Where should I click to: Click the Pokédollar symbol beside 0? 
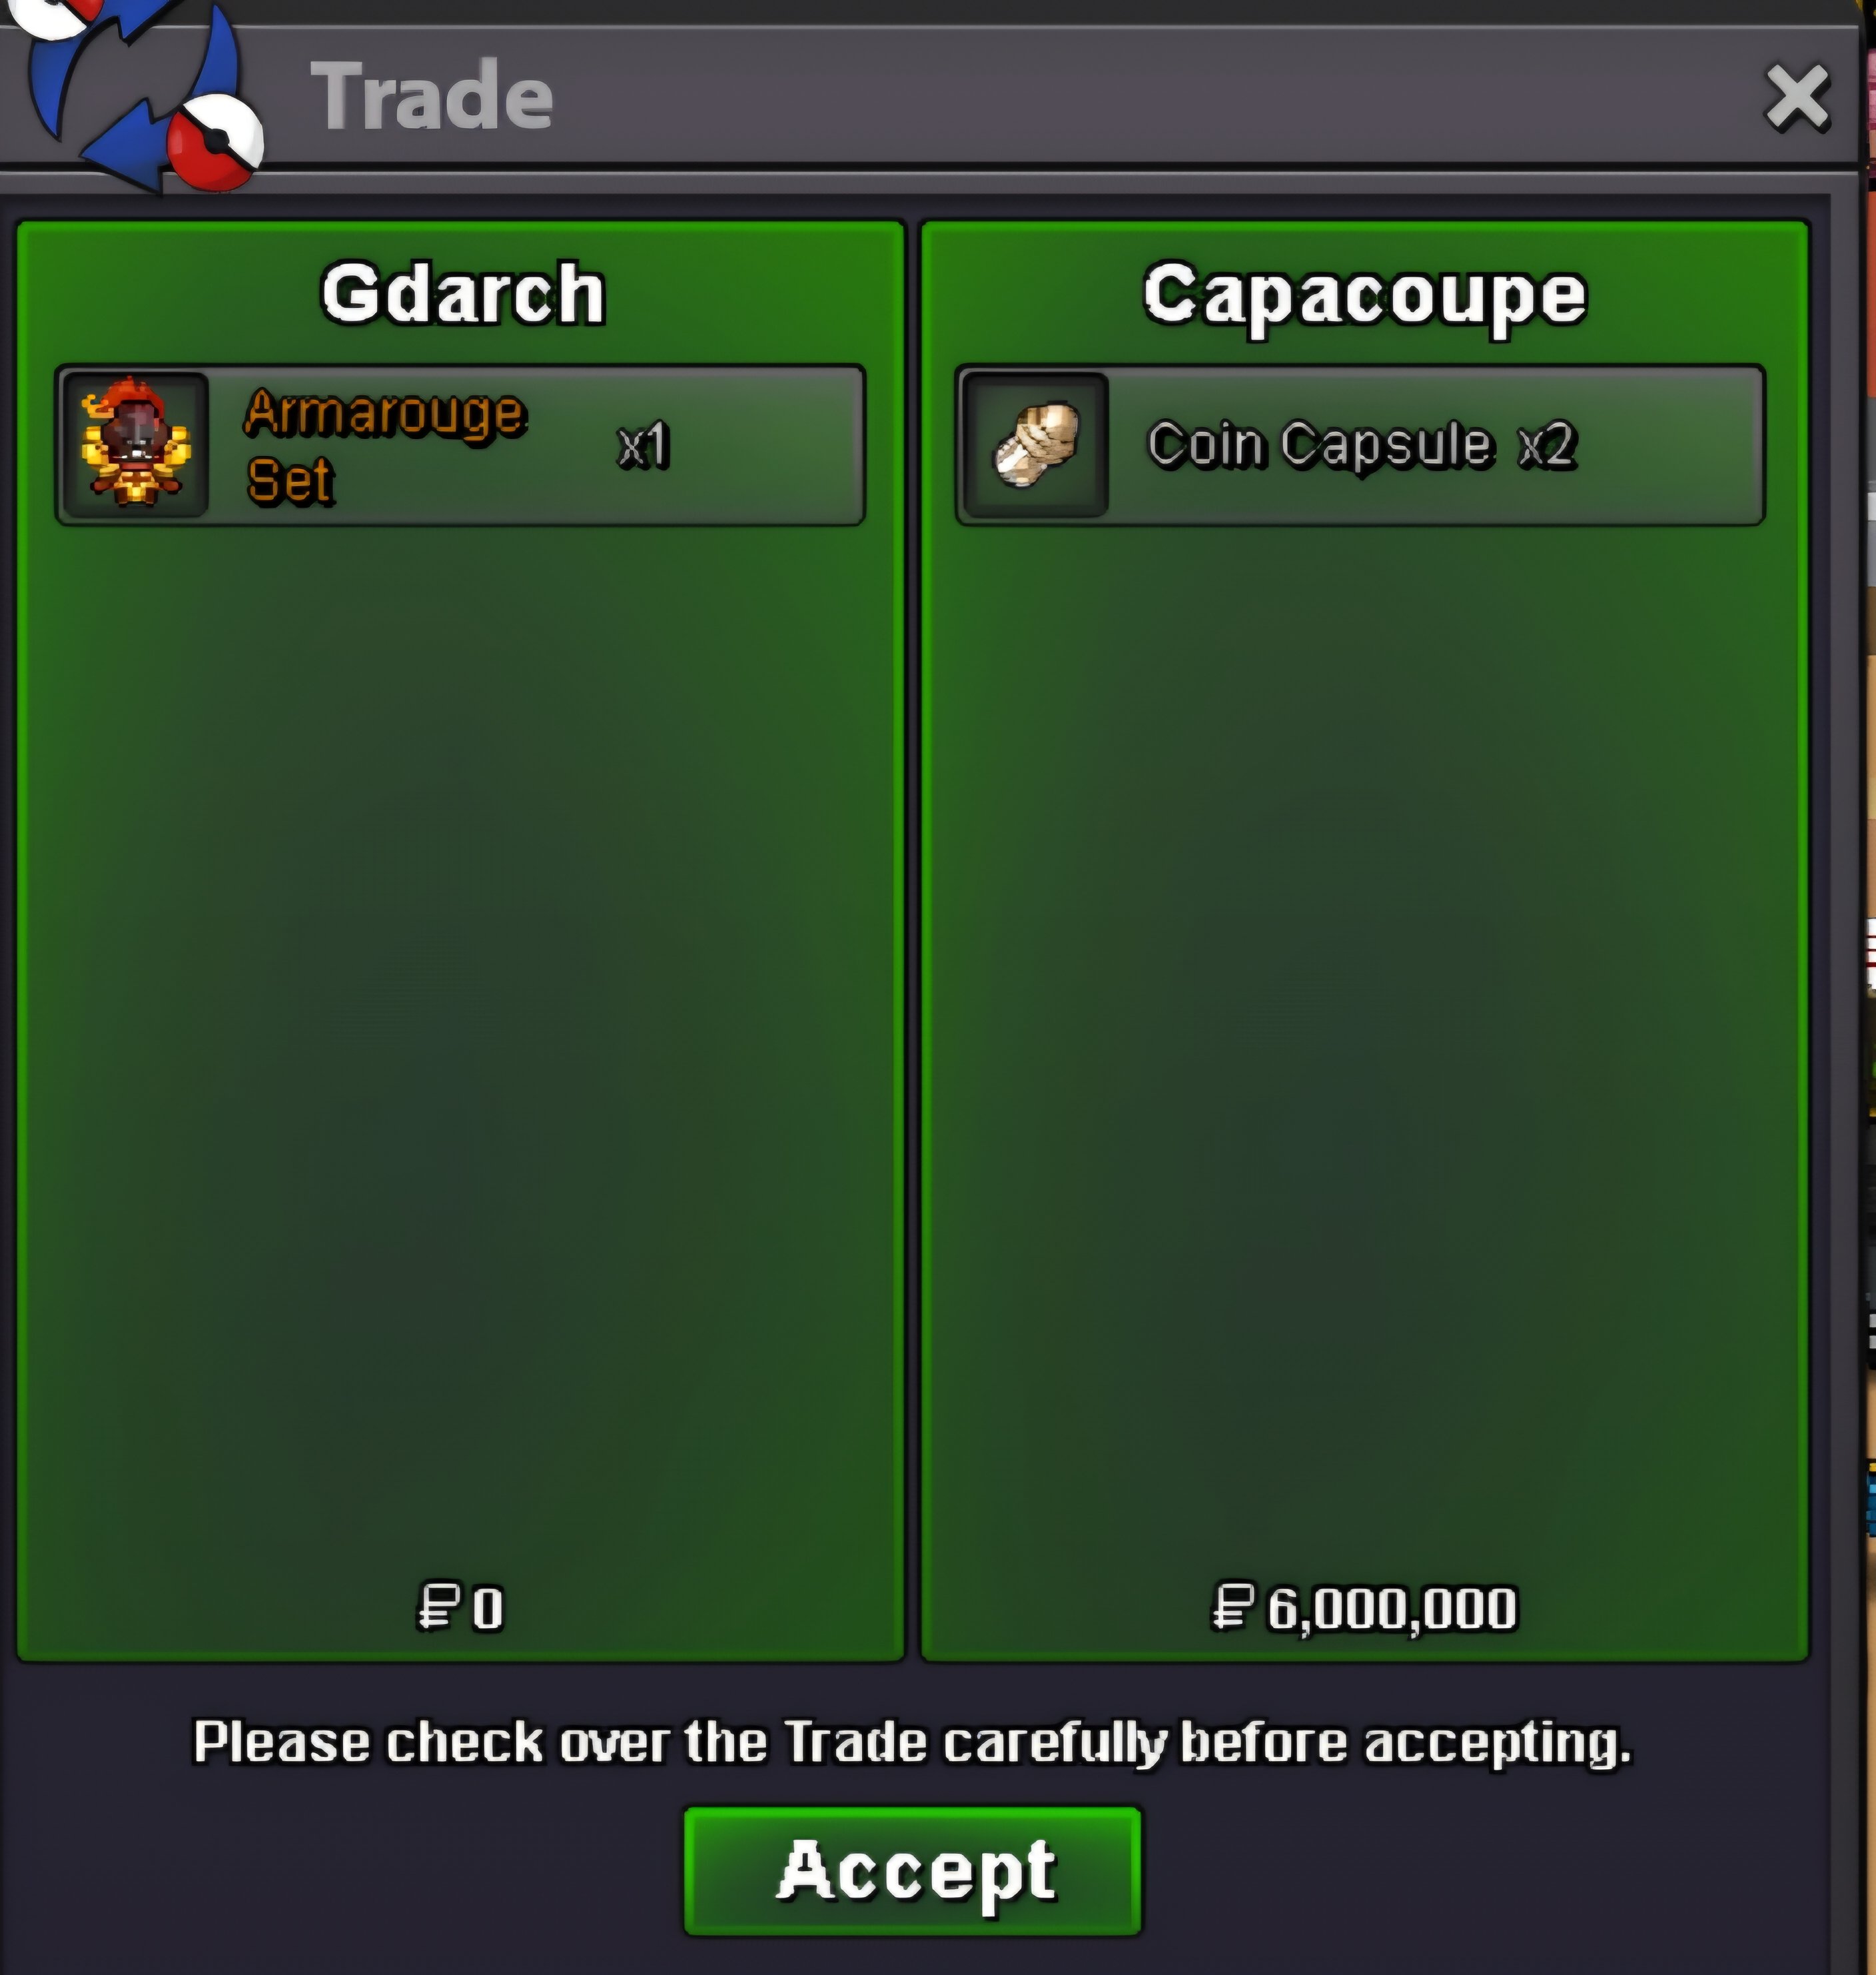click(438, 1606)
